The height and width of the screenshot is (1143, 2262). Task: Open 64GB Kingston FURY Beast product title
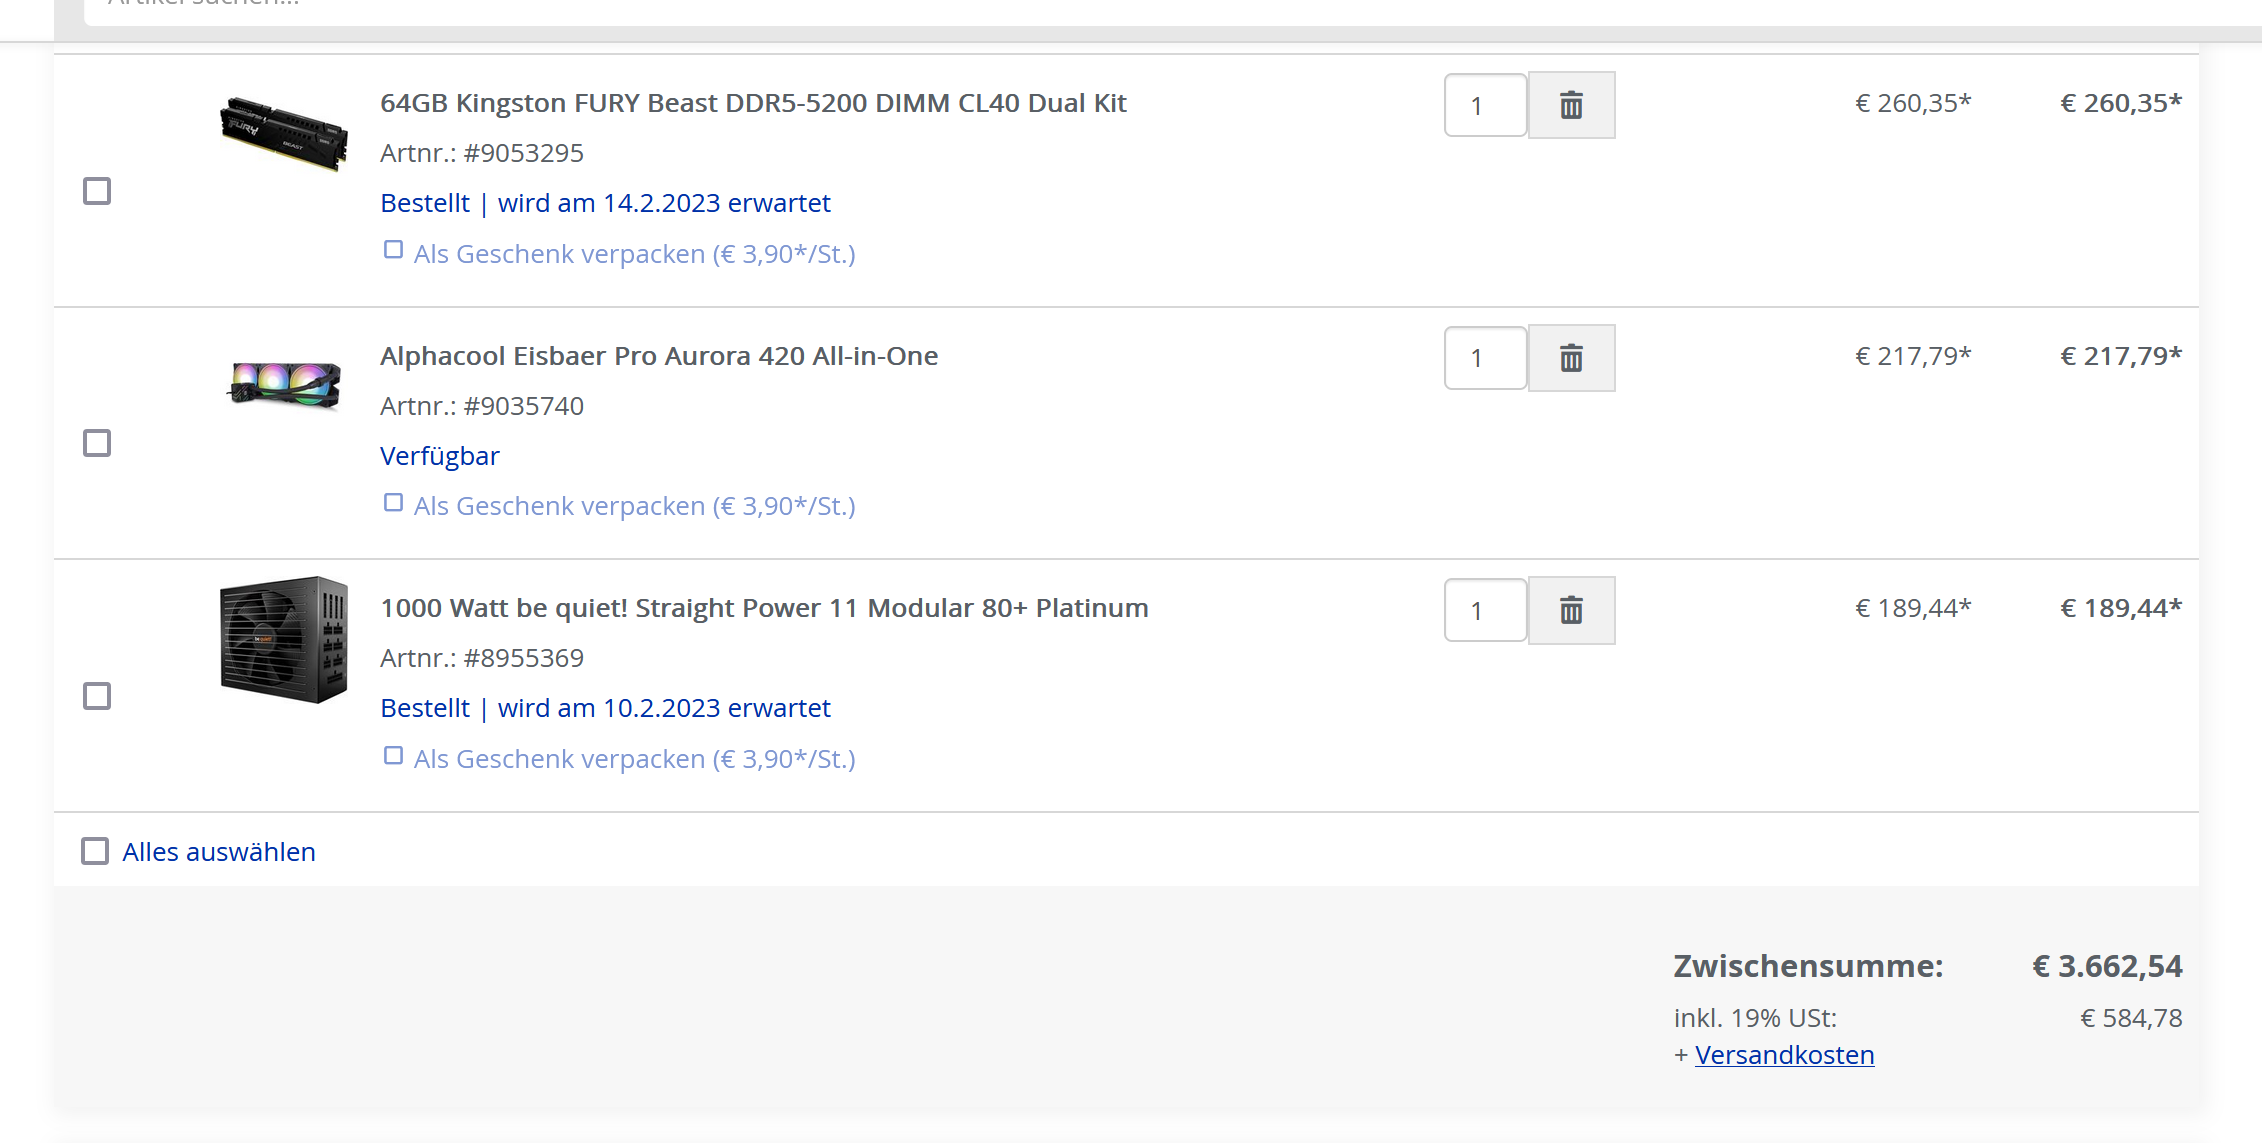(x=753, y=103)
